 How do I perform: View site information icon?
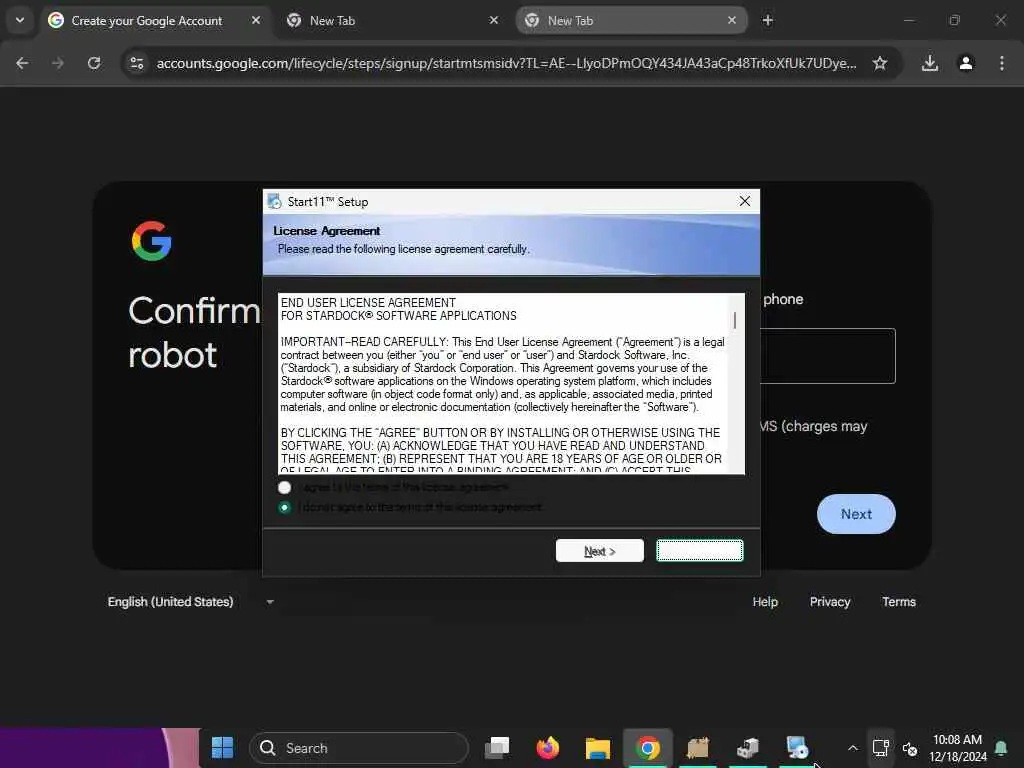[x=136, y=63]
